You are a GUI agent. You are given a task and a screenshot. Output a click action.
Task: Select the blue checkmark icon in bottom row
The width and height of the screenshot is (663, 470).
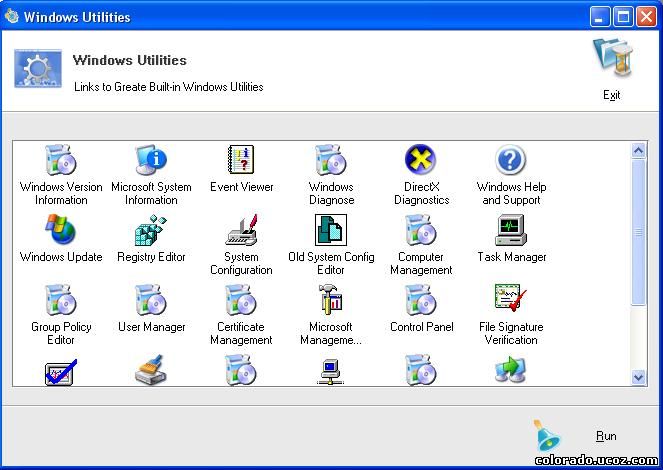(x=61, y=372)
